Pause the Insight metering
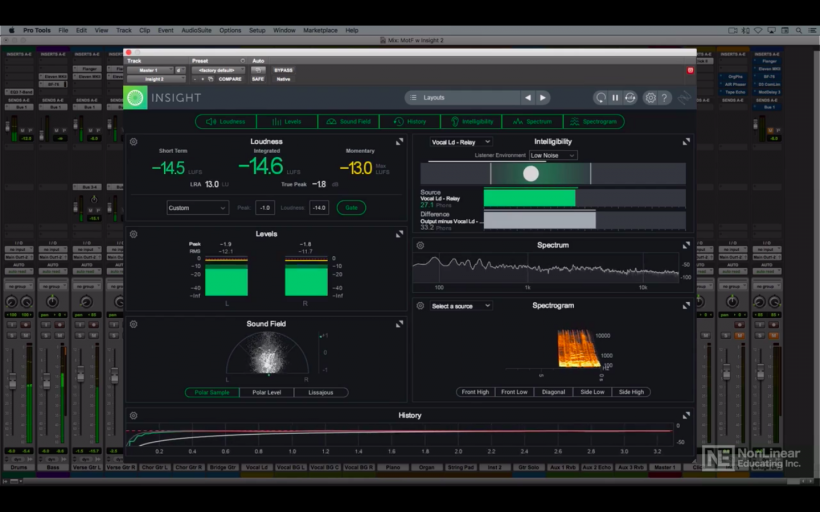 point(615,98)
